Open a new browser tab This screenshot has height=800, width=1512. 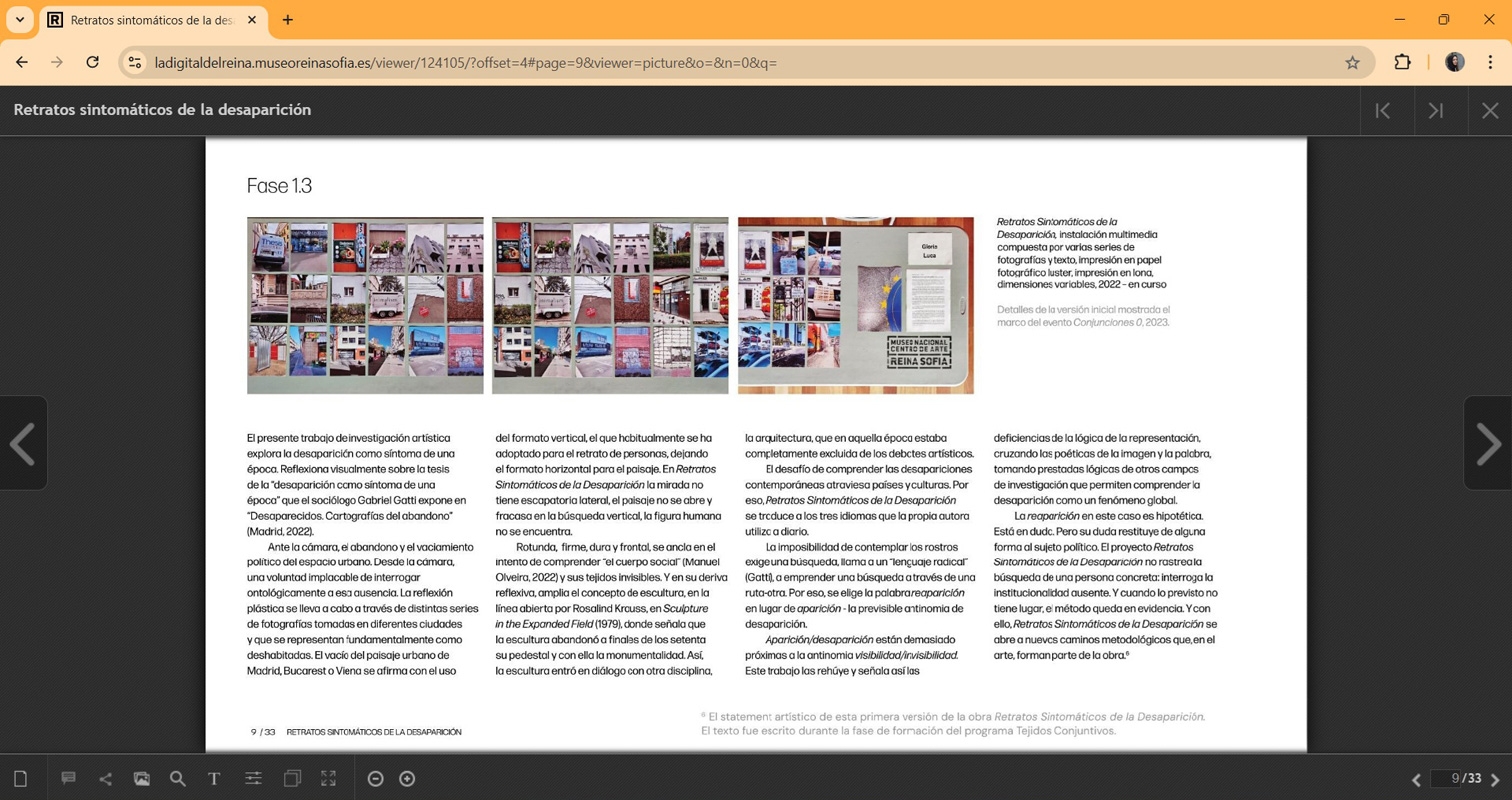tap(288, 20)
